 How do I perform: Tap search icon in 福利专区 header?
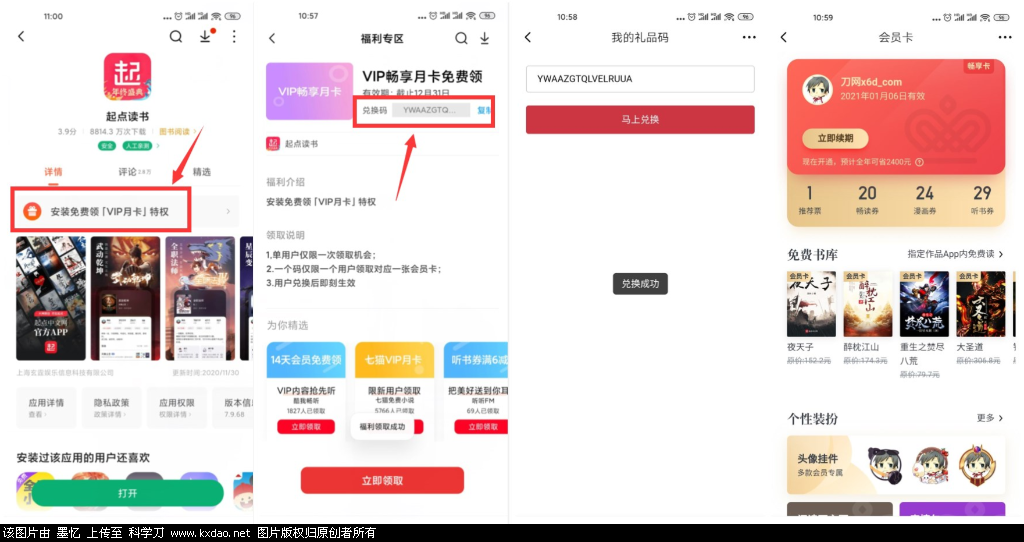coord(461,38)
